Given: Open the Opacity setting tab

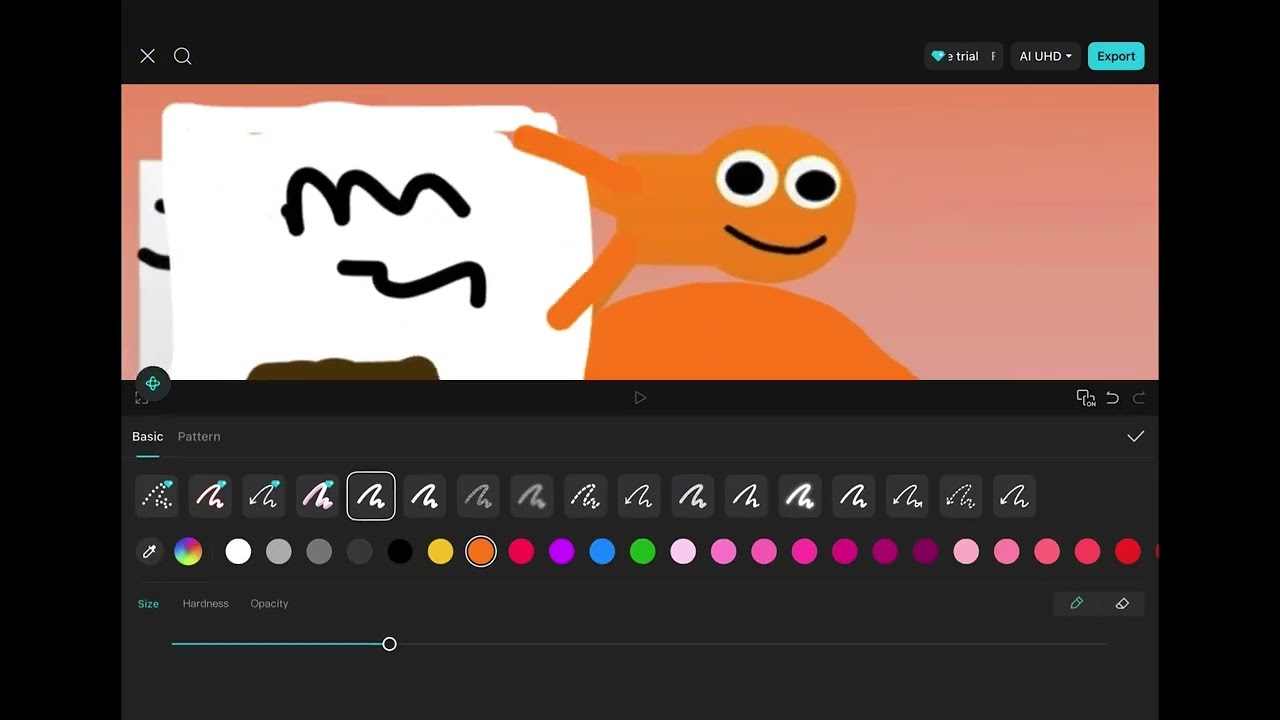Looking at the screenshot, I should click(269, 604).
